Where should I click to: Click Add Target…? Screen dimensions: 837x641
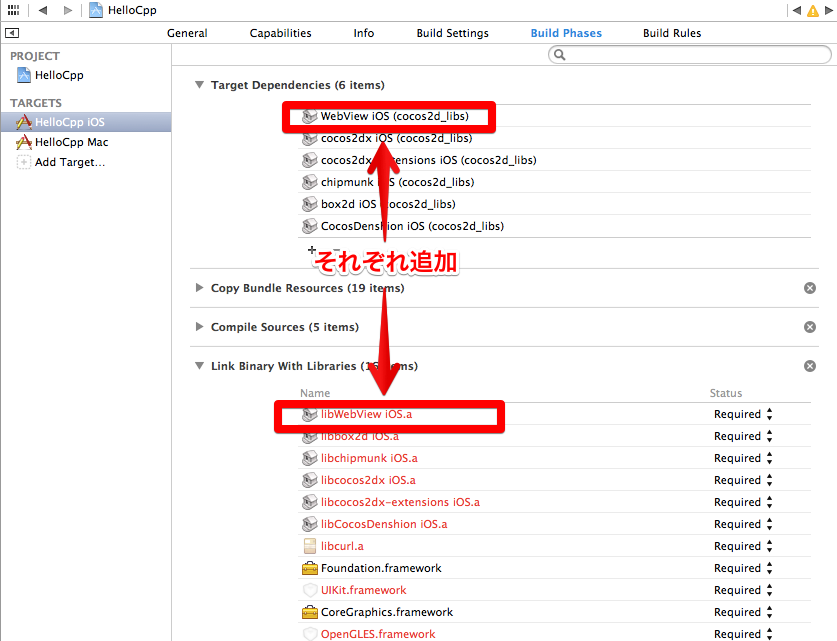tap(70, 162)
